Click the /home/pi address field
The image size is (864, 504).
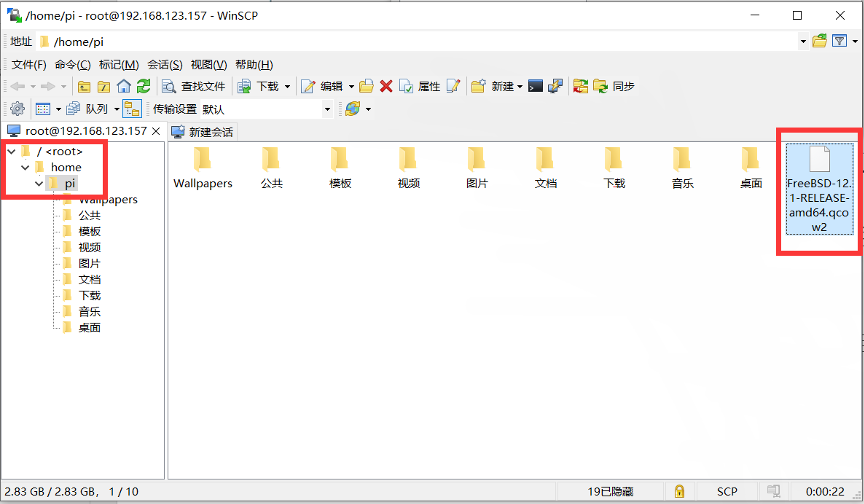(x=417, y=41)
